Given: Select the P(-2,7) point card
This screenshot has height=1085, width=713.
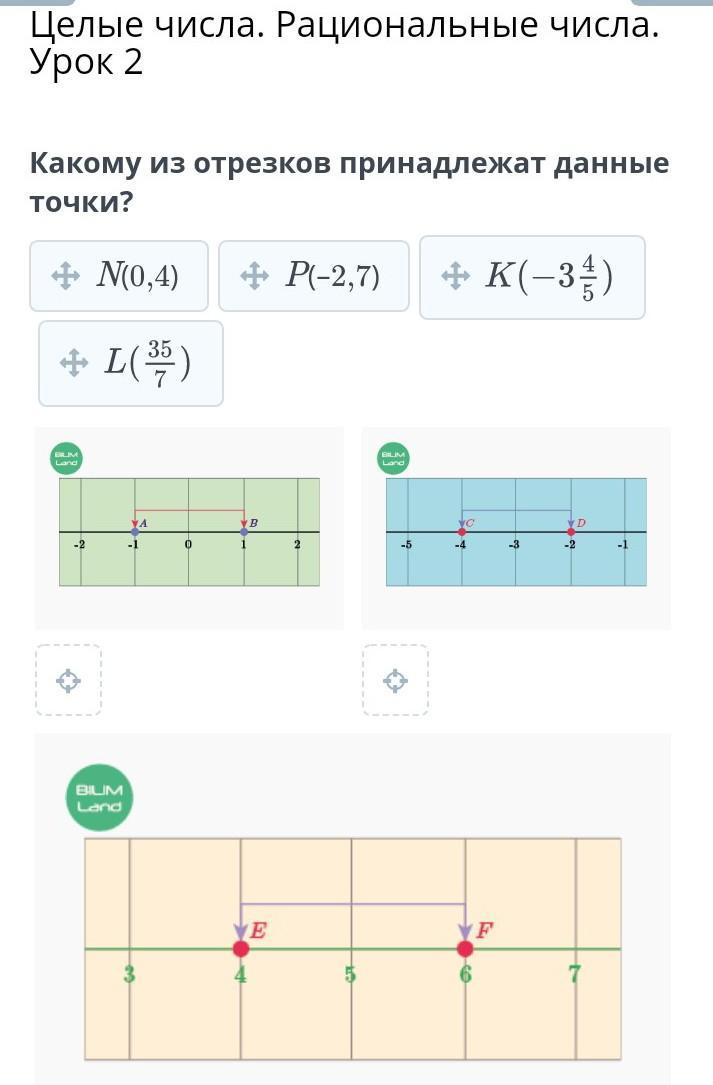Looking at the screenshot, I should (x=314, y=276).
